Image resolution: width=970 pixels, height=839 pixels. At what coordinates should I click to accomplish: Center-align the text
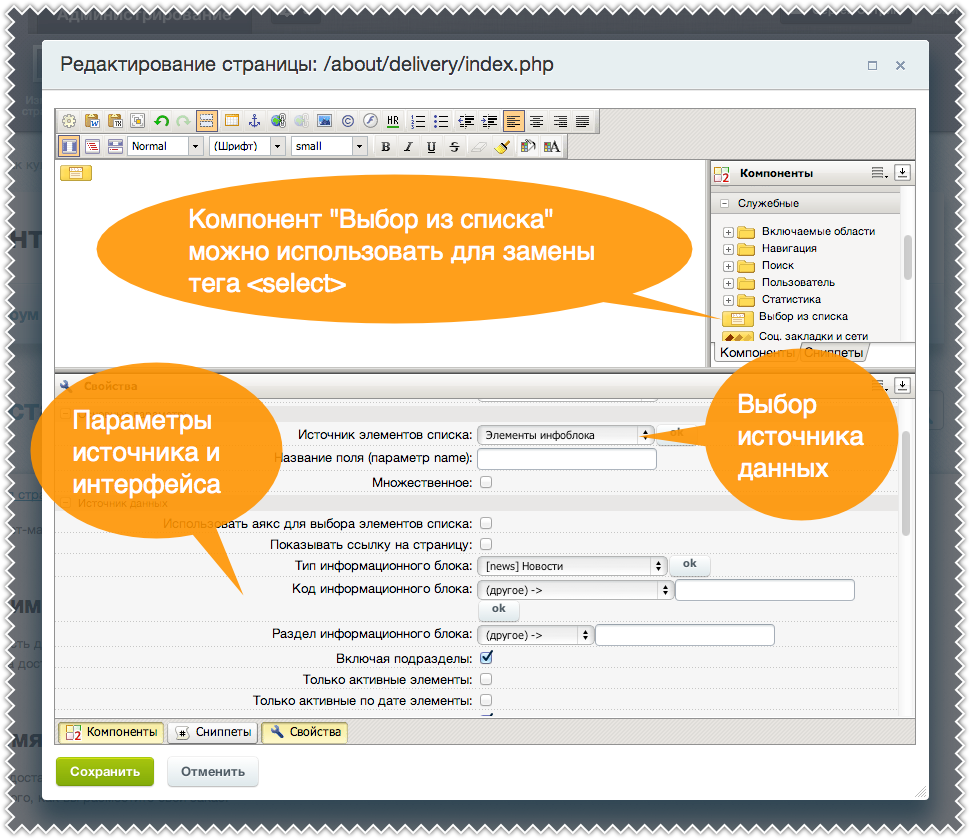click(537, 121)
